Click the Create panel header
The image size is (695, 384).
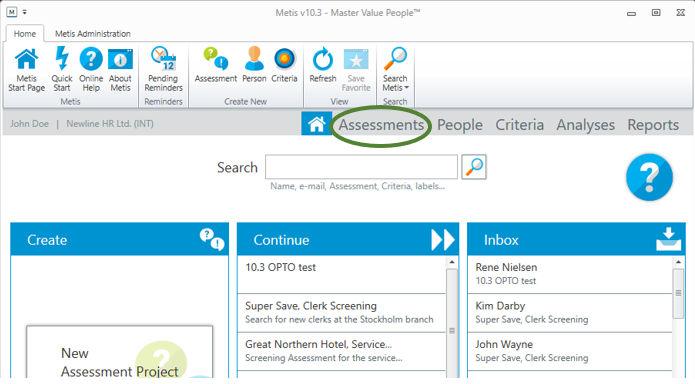pos(120,239)
